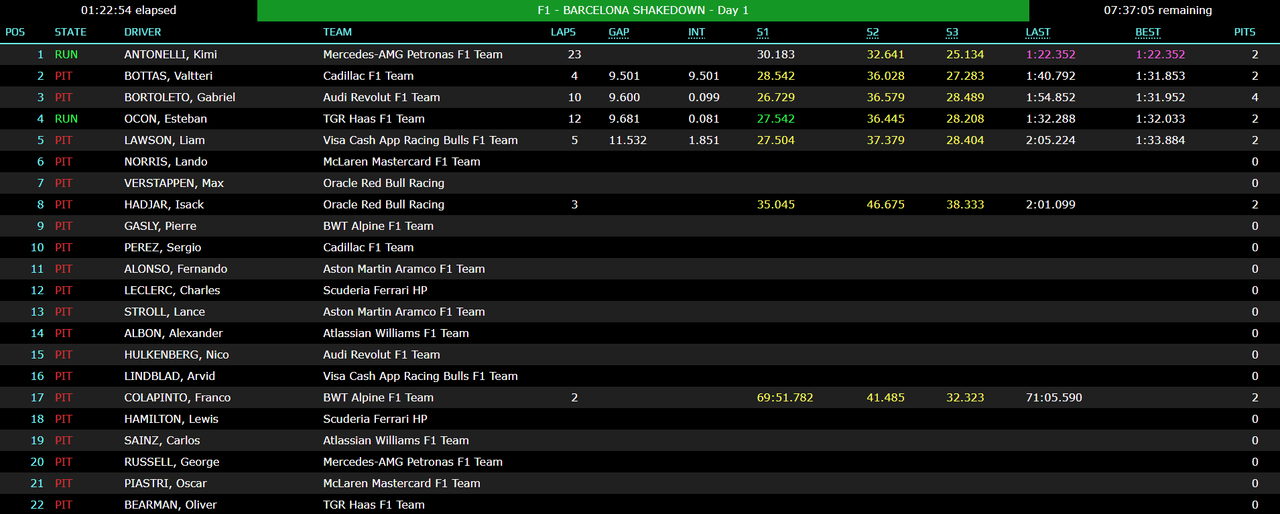
Task: Select driver HULKENBERG, Nico
Action: click(x=177, y=355)
